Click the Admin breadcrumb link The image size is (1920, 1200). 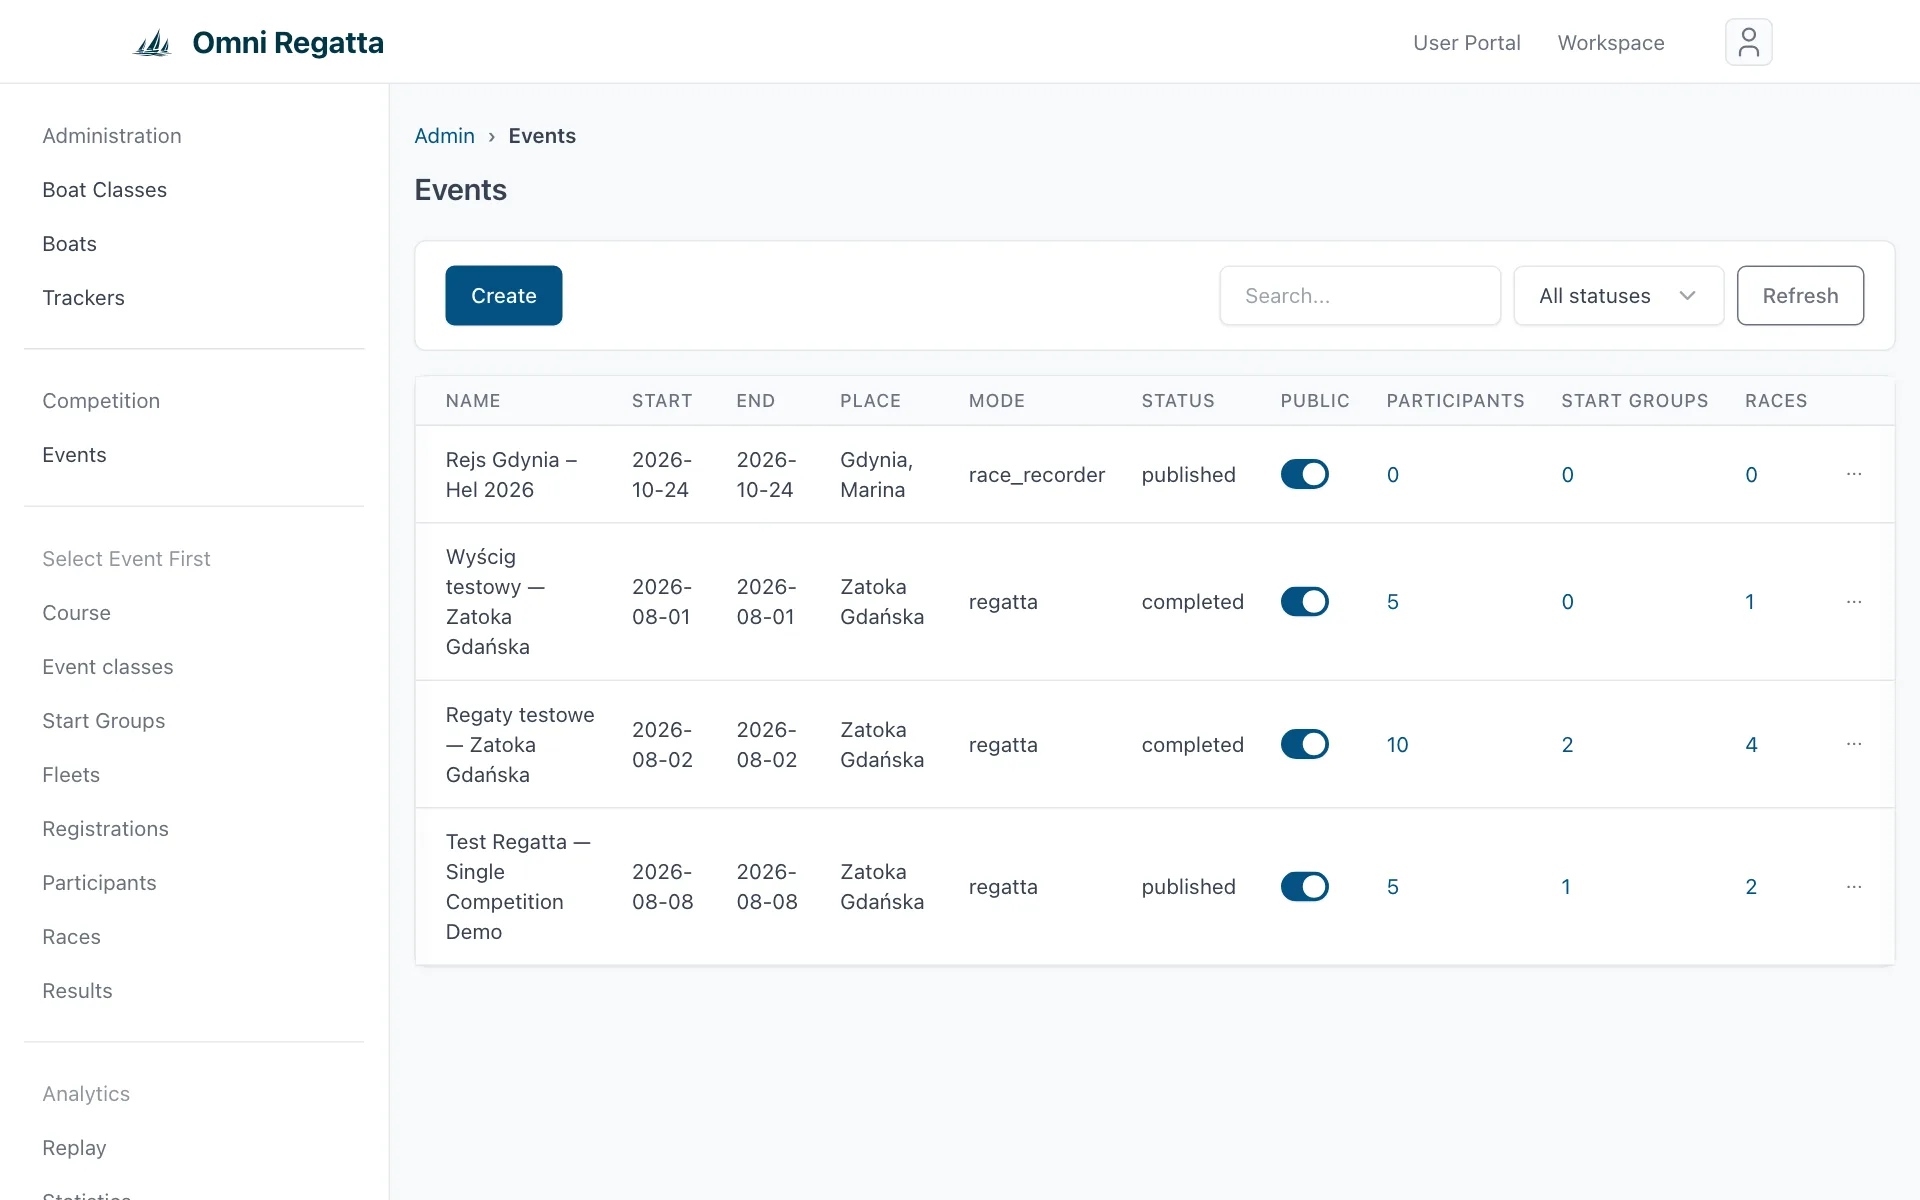444,136
